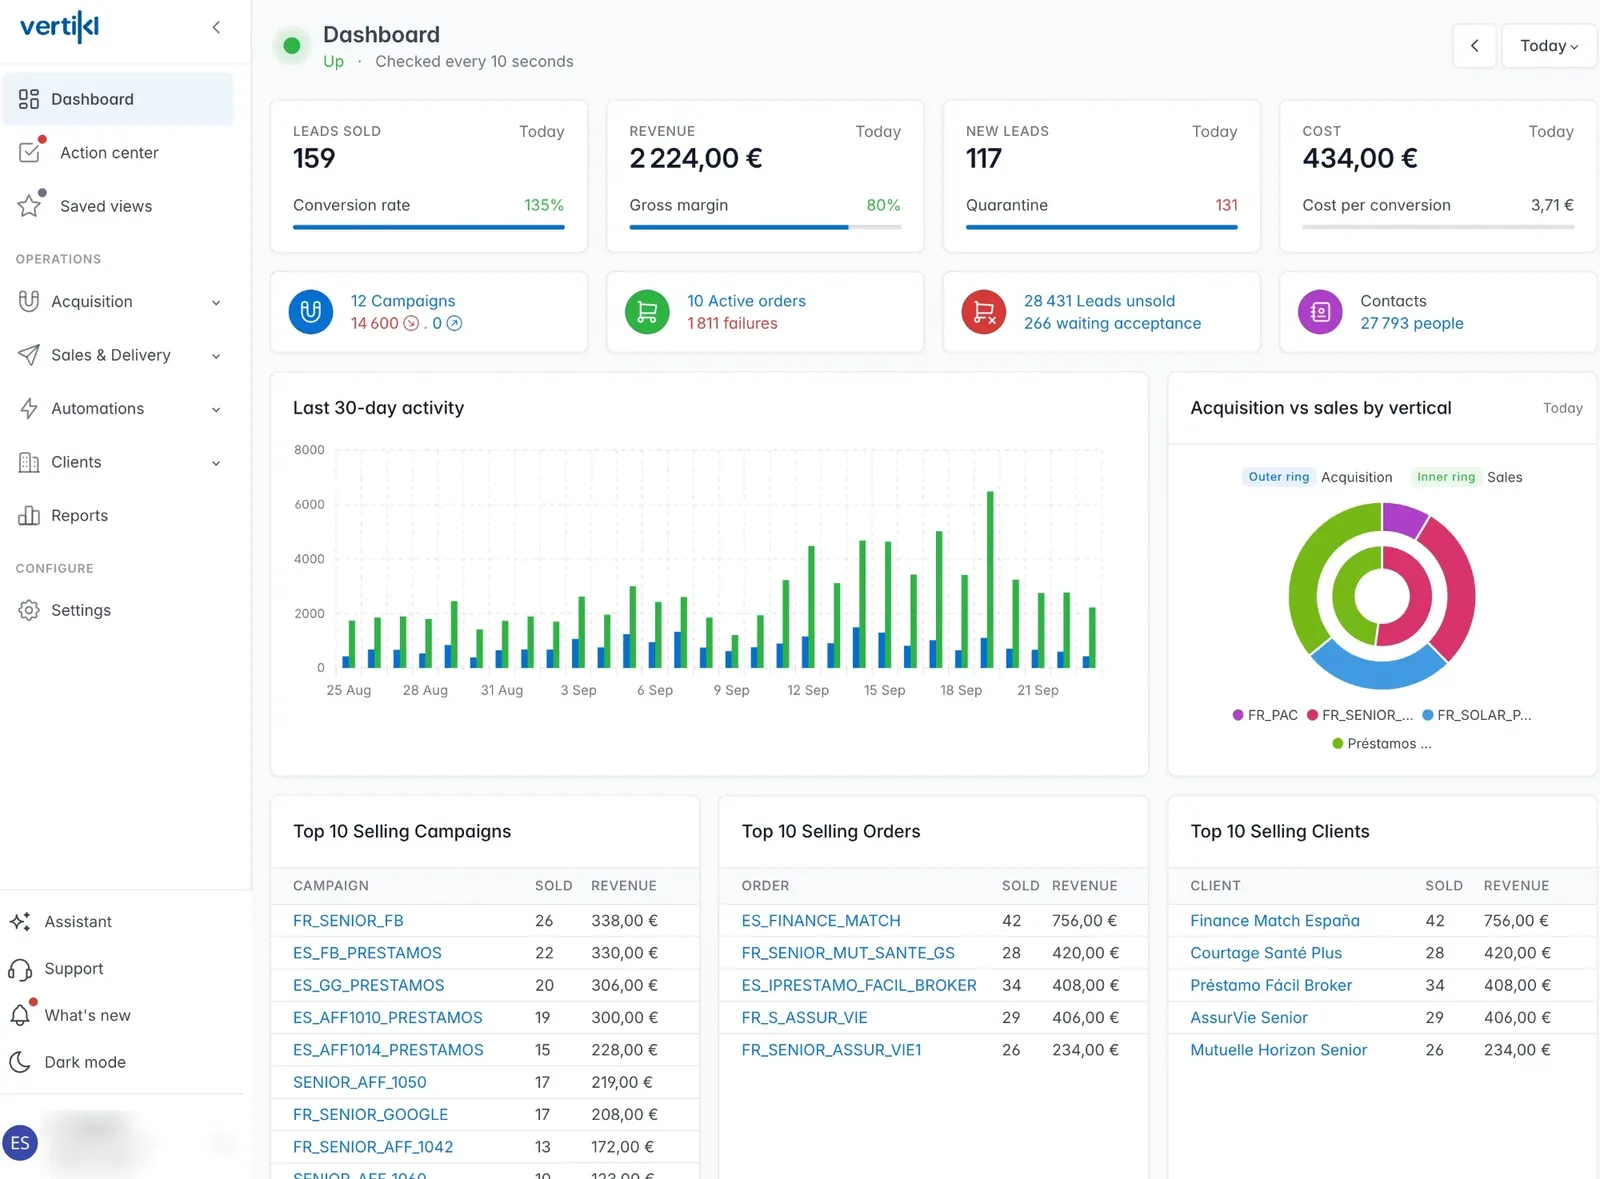Viewport: 1600px width, 1179px height.
Task: Open the 266 waiting acceptance link
Action: [x=1112, y=323]
